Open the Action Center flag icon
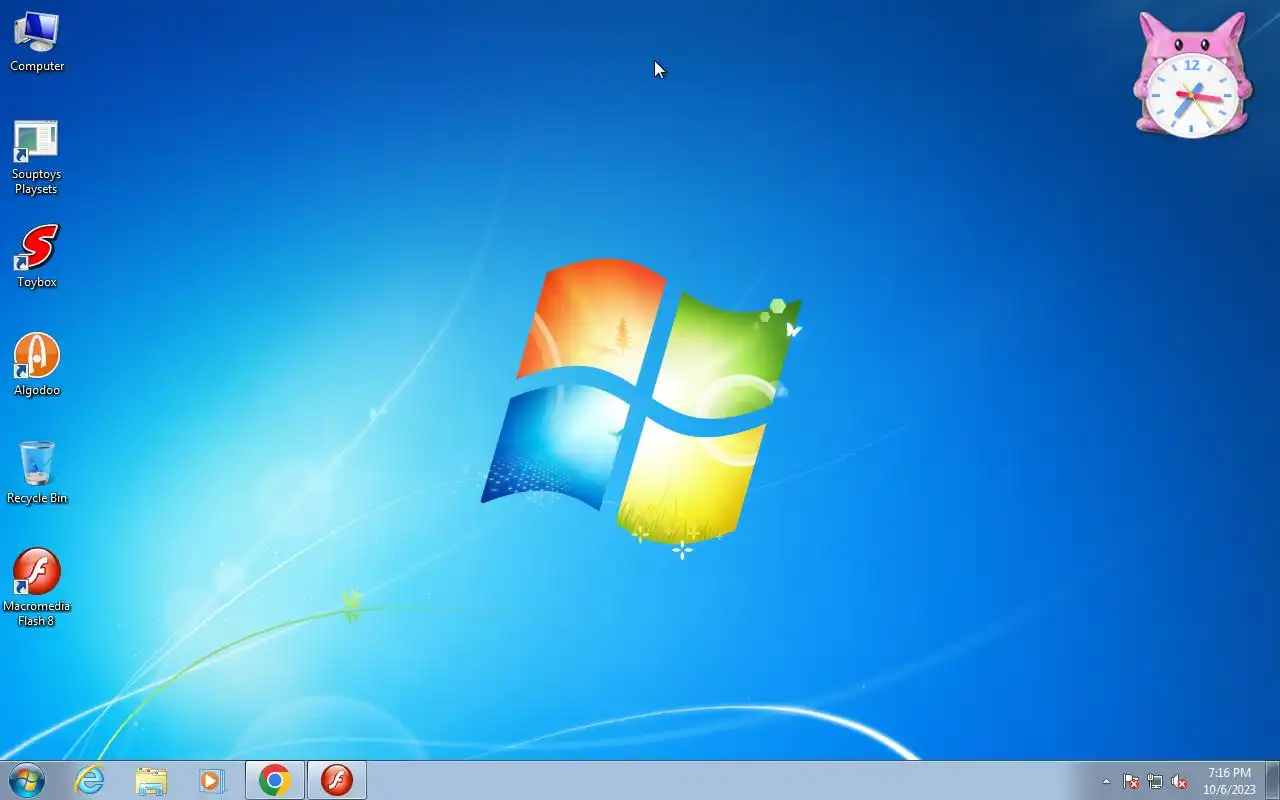 click(1131, 781)
